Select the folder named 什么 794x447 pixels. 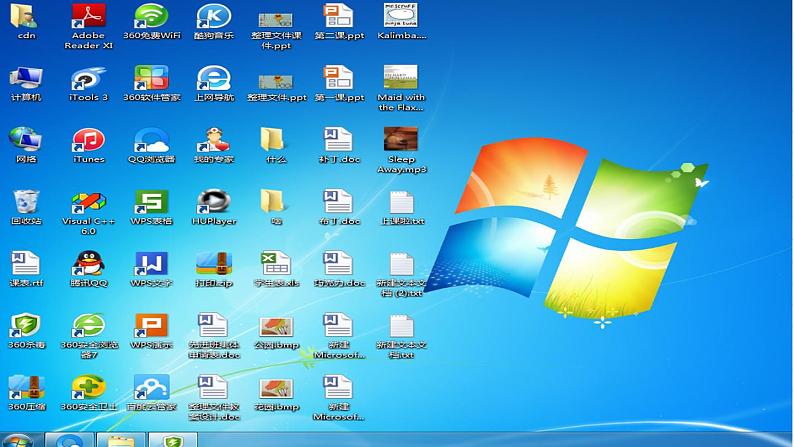(x=276, y=145)
